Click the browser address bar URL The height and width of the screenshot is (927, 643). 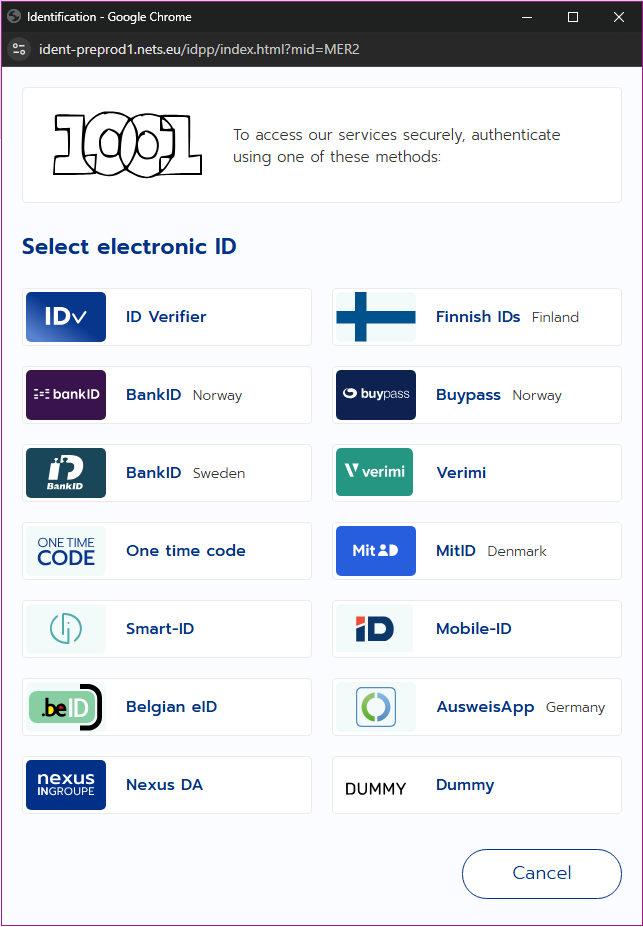tap(199, 50)
